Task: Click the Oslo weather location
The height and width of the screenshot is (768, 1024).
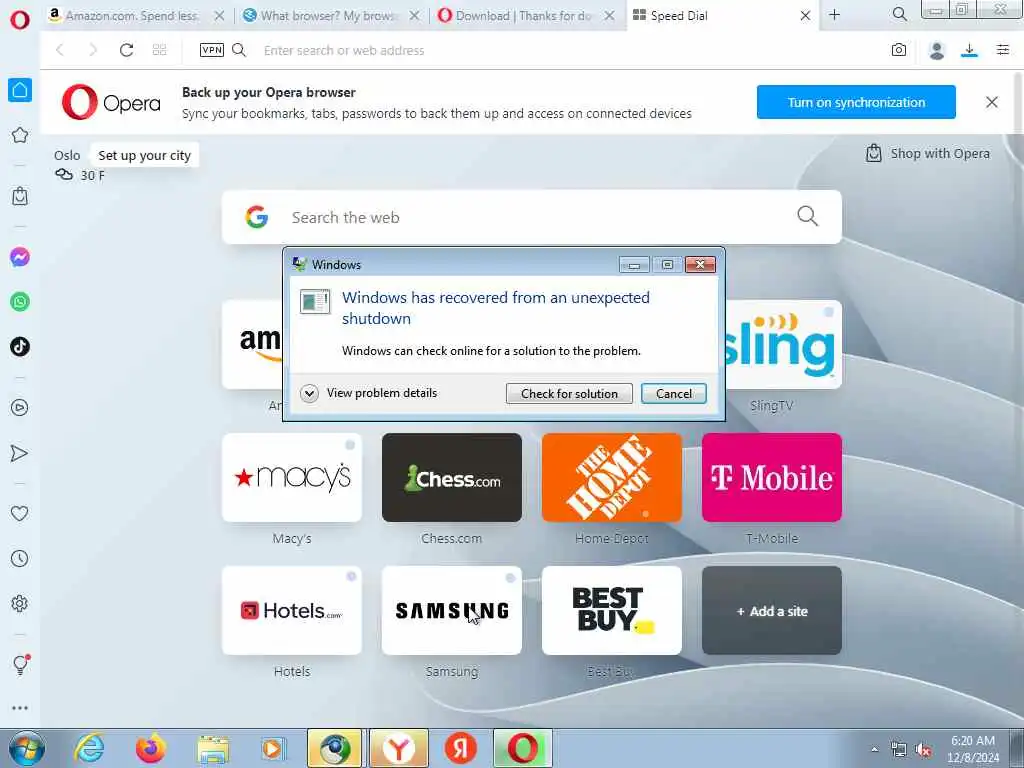Action: pos(67,155)
